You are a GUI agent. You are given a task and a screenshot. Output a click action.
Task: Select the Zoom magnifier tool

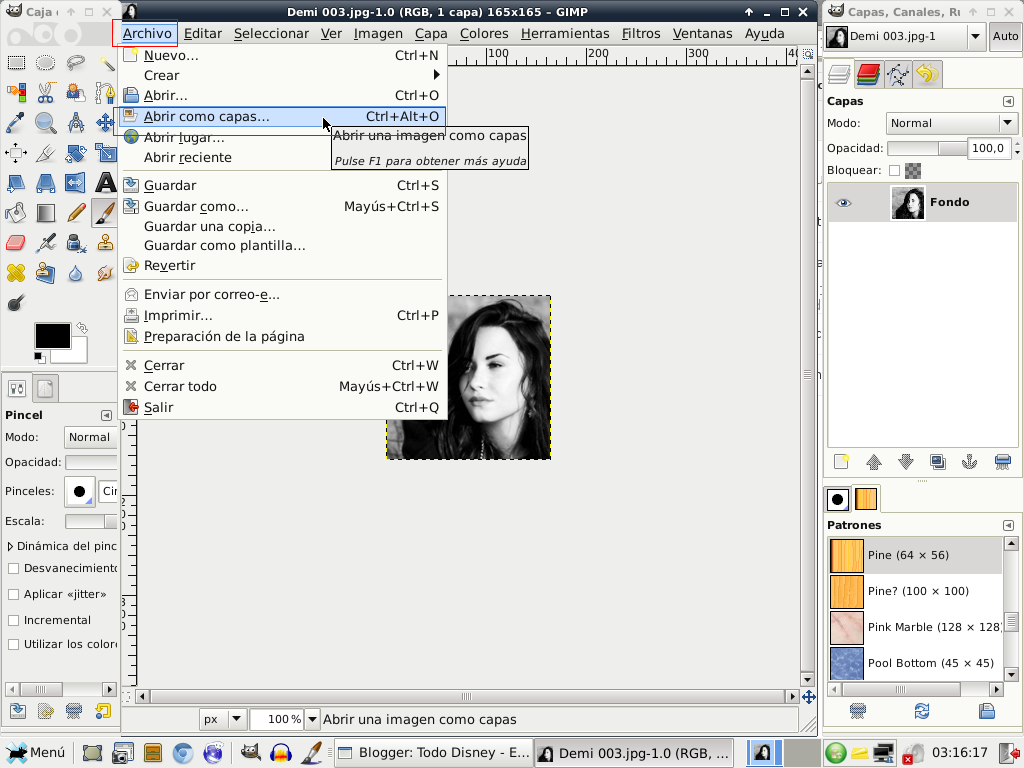[x=45, y=123]
